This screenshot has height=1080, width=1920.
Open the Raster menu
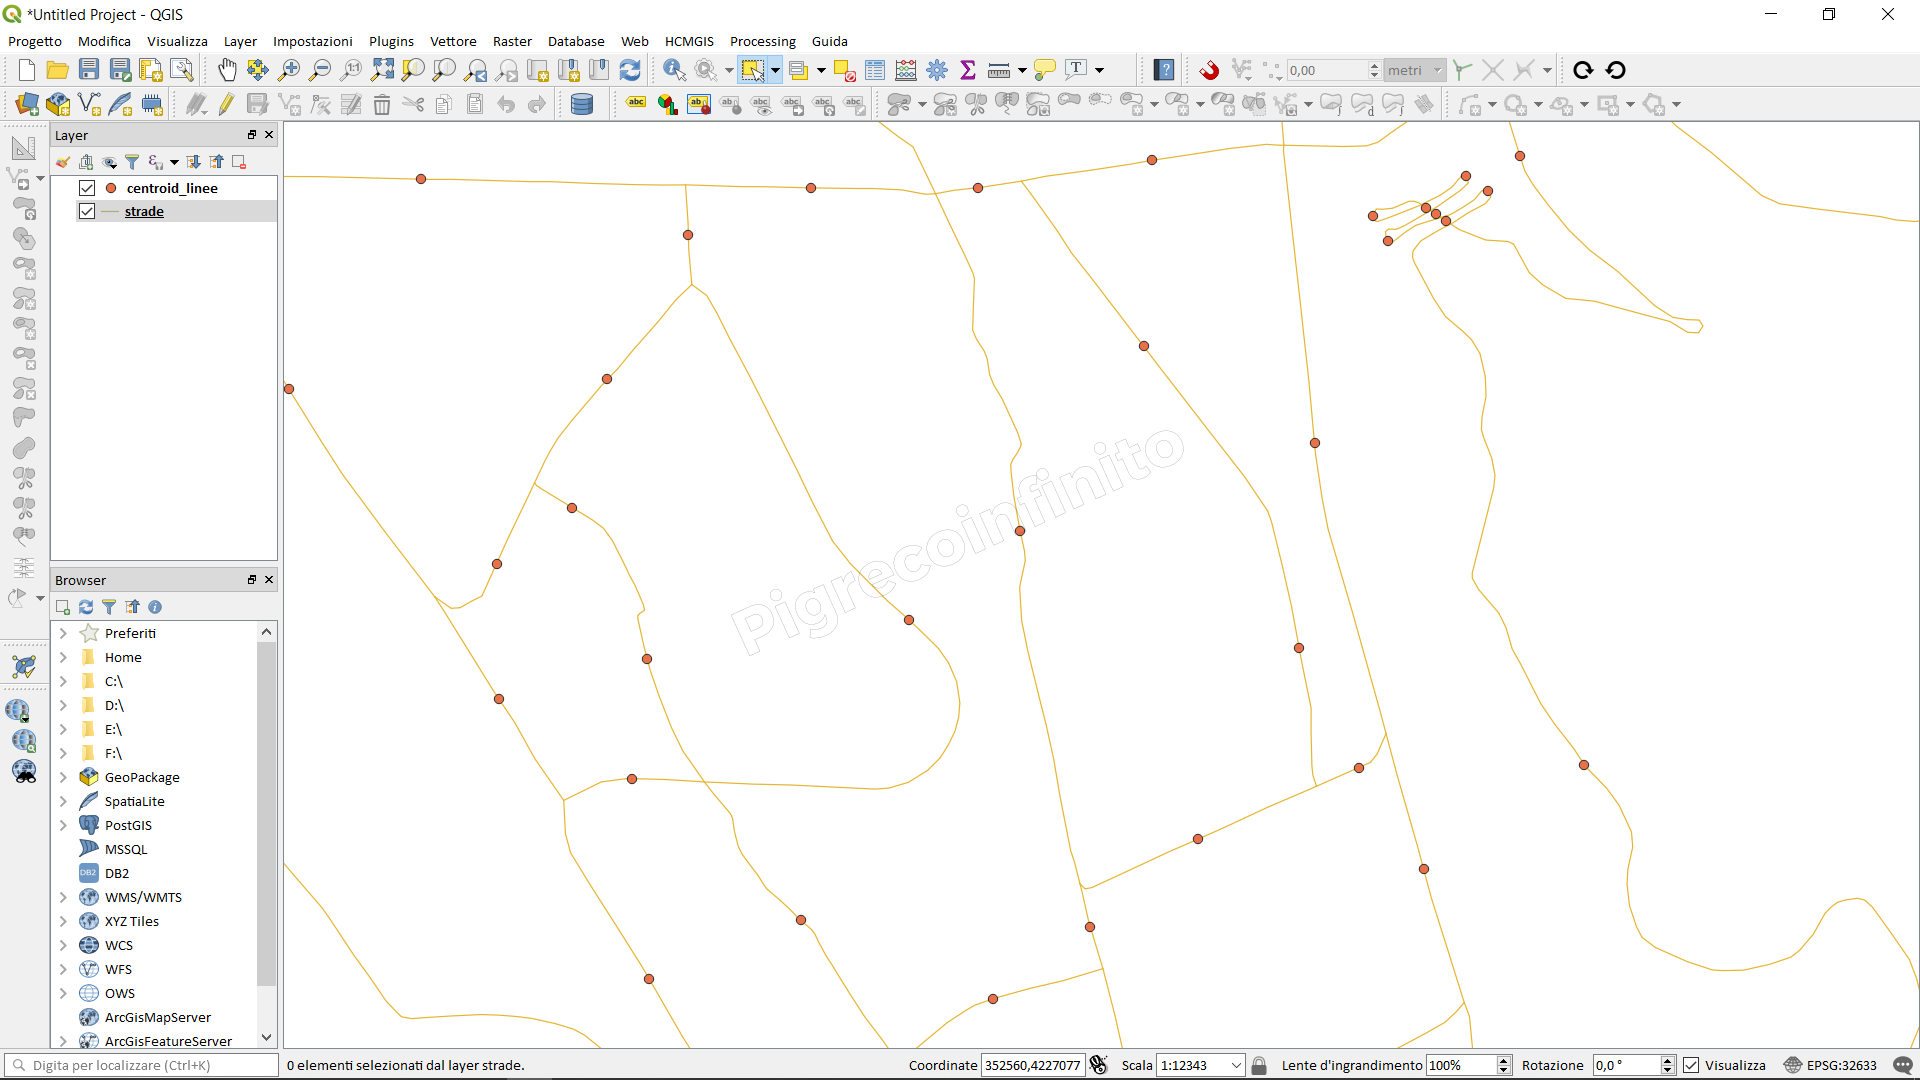(x=512, y=41)
